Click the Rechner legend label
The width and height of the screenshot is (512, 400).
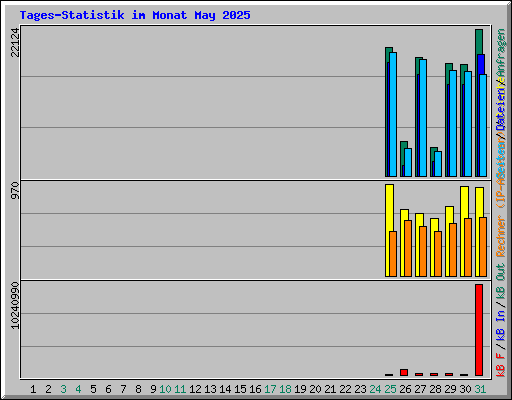[500, 236]
